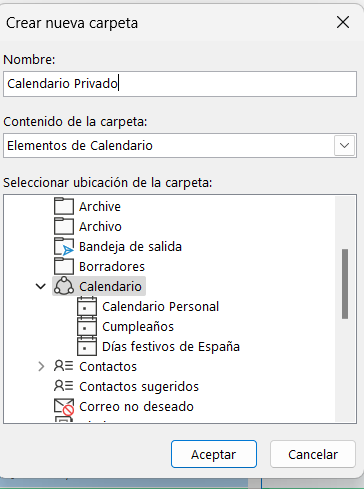364x489 pixels.
Task: Open the Contenido de la carpeta dropdown arrow
Action: tap(344, 146)
